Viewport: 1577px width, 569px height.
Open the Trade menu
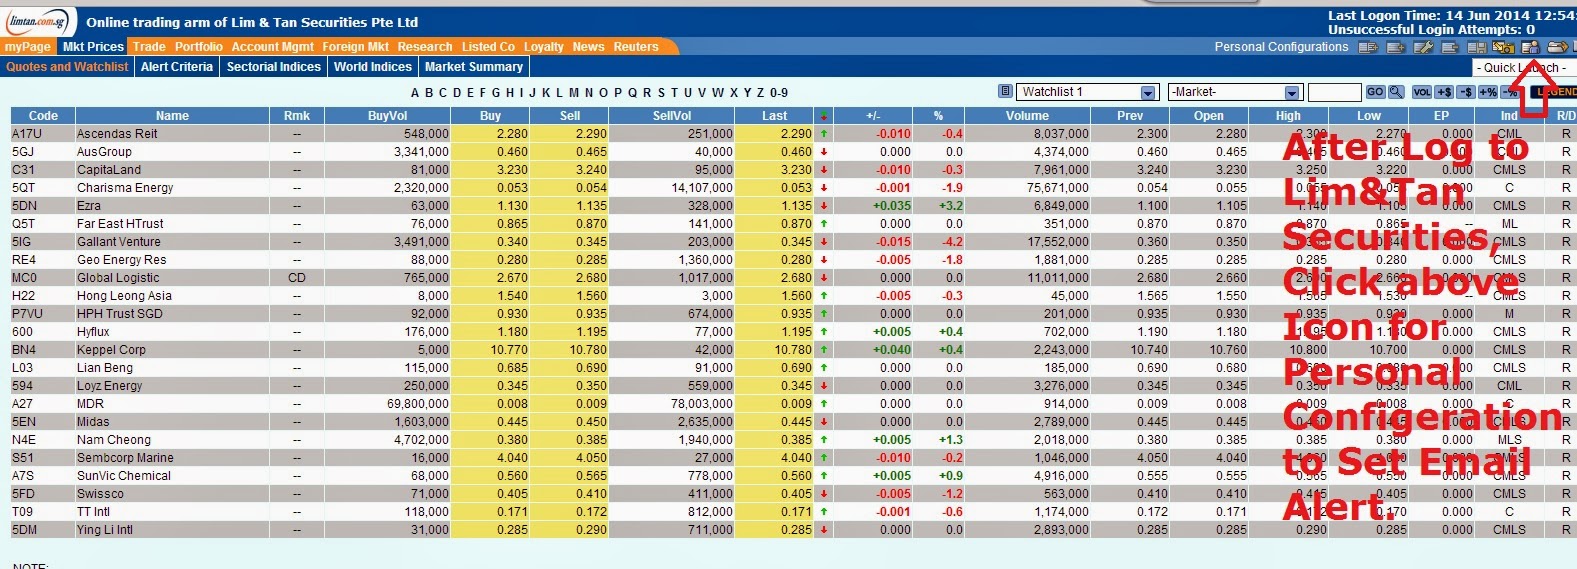[x=149, y=47]
